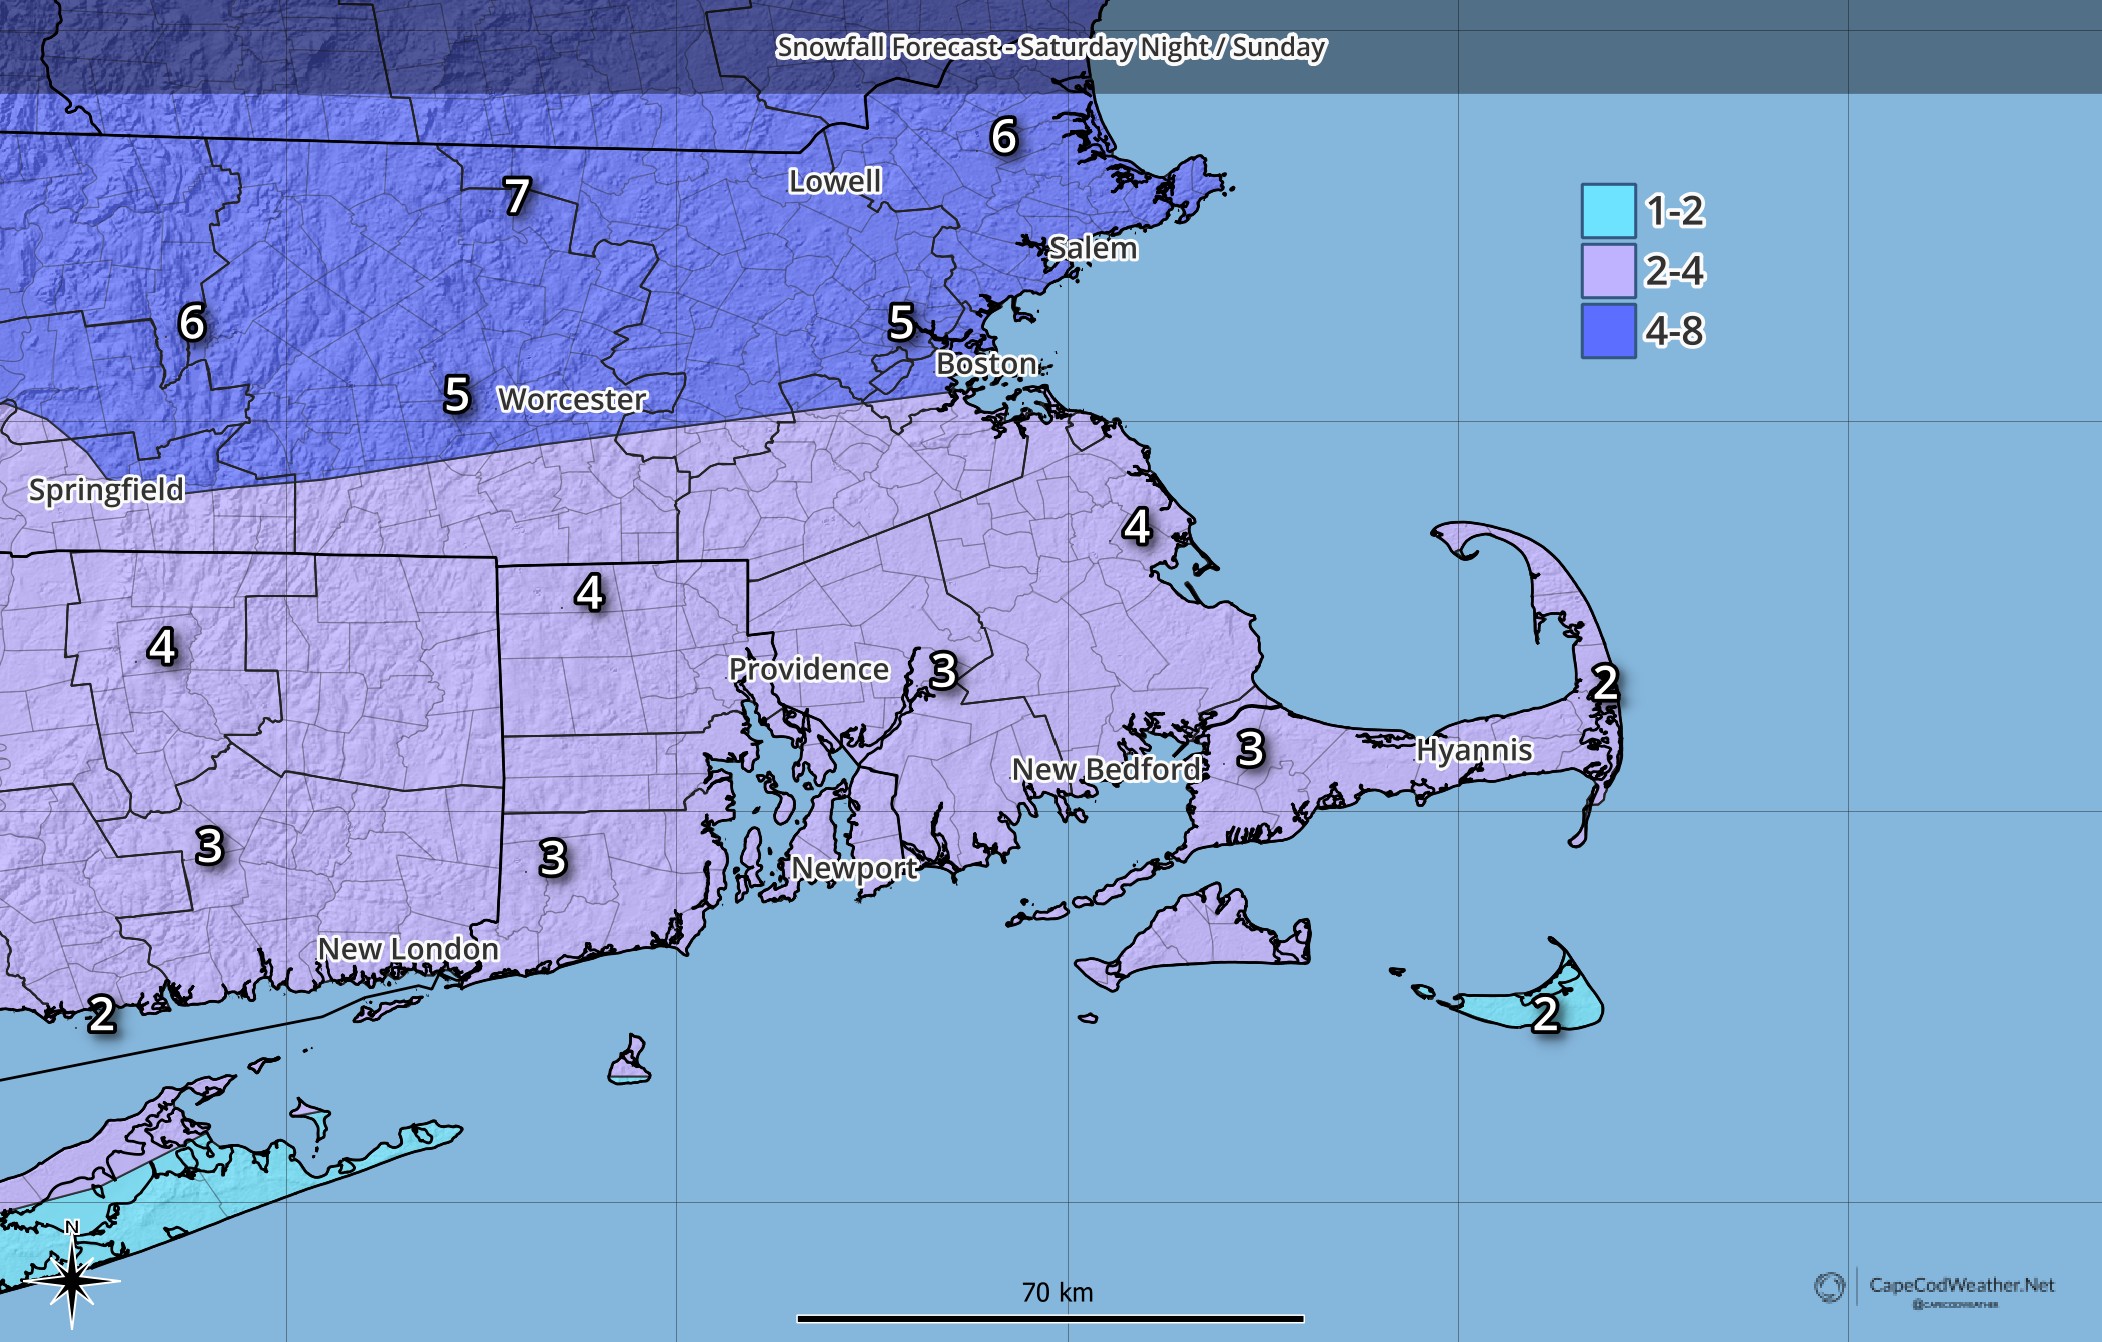Click the 1-2 legend label text
The image size is (2102, 1342).
[1675, 211]
